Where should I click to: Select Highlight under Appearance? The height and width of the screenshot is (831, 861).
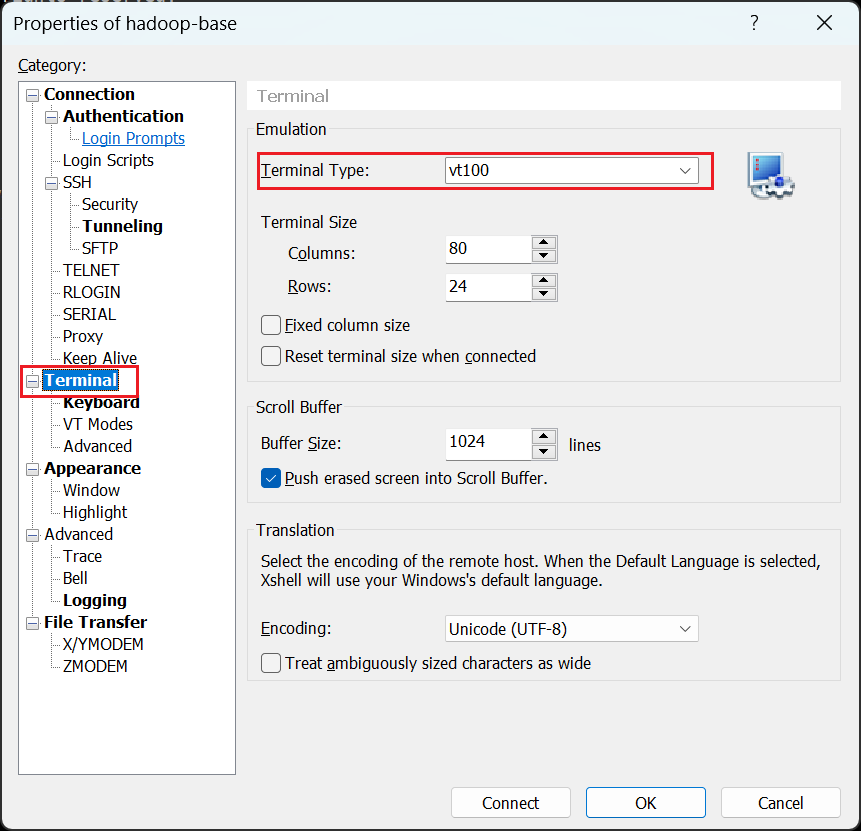[95, 512]
